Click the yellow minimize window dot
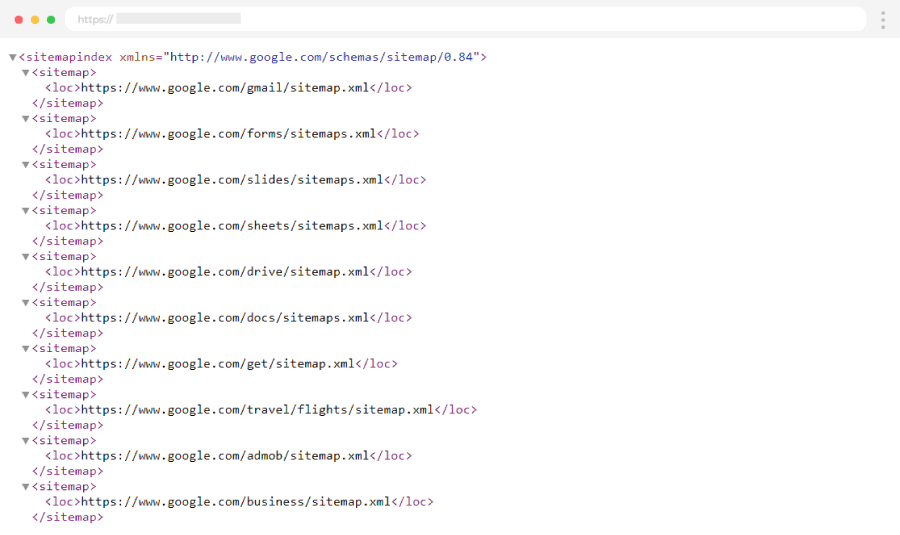900x535 pixels. (x=35, y=19)
